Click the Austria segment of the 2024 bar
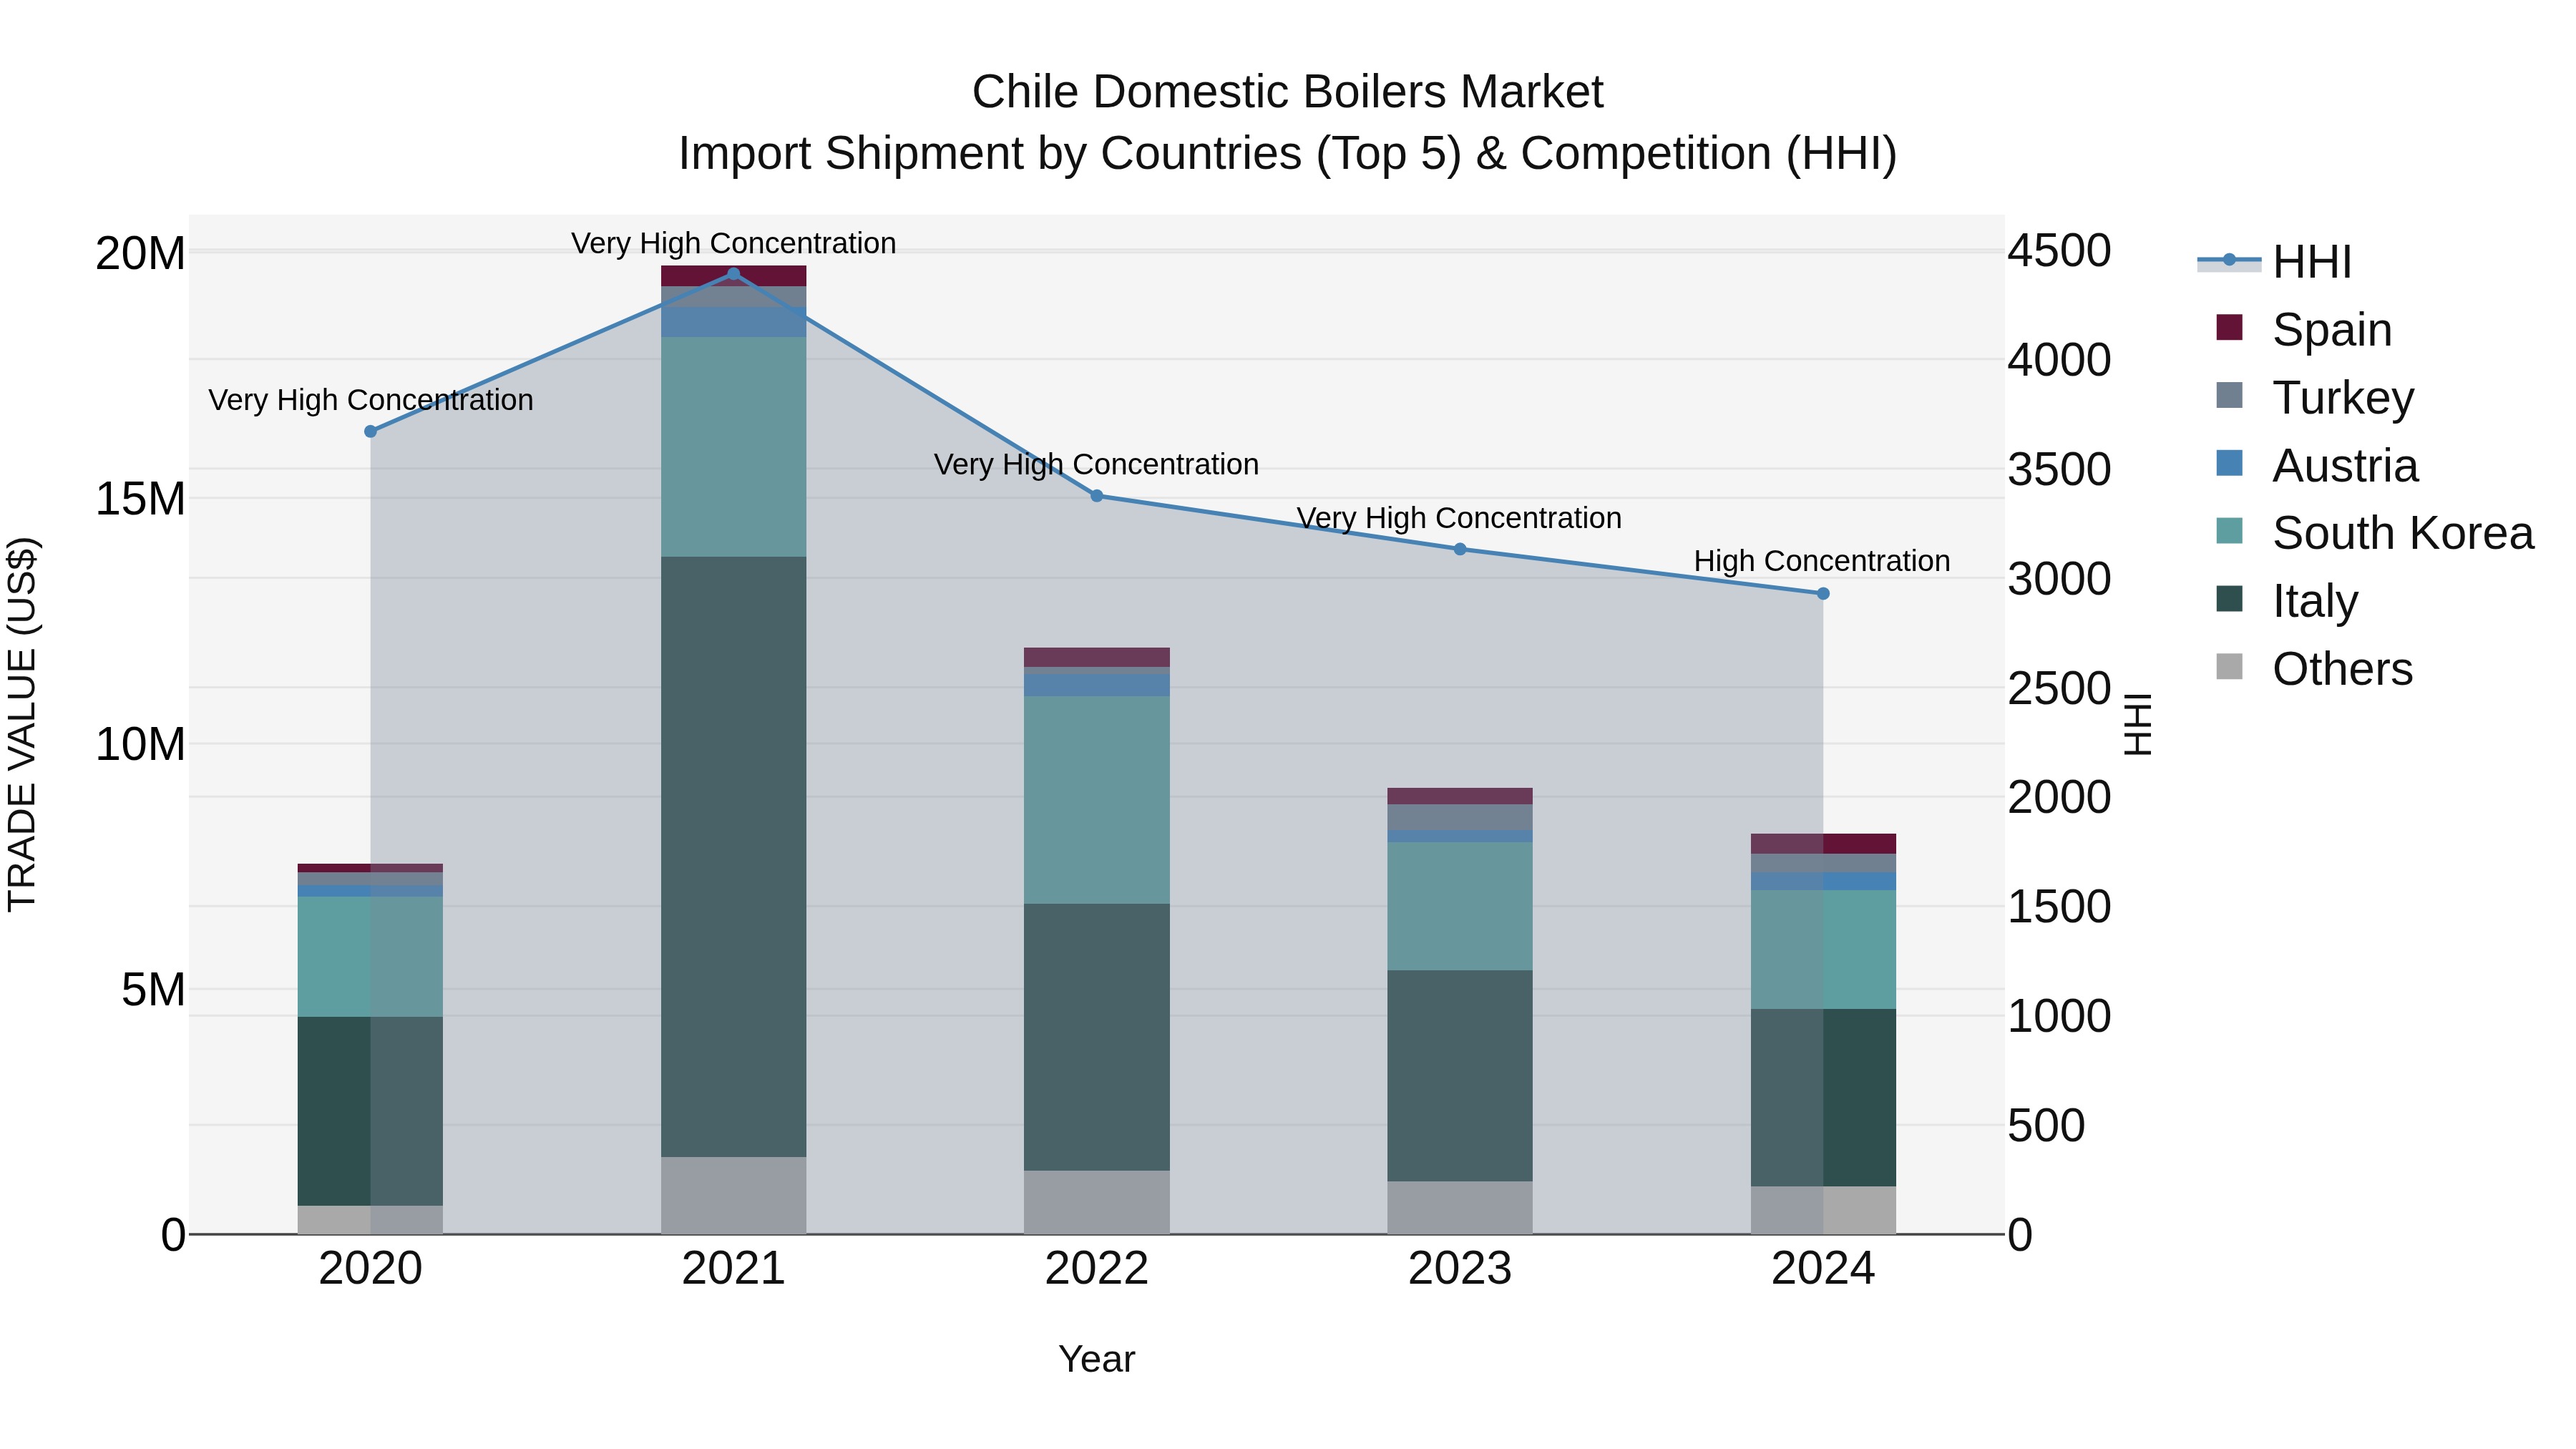Viewport: 2576px width, 1449px height. [1823, 881]
